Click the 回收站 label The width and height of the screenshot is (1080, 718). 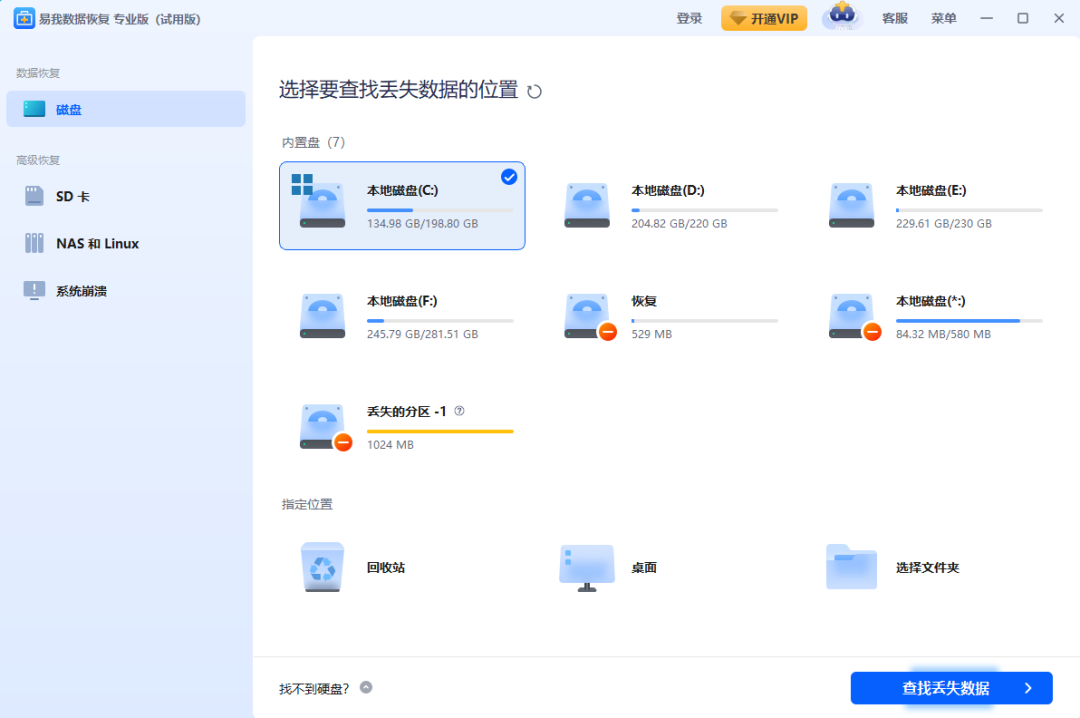coord(386,568)
